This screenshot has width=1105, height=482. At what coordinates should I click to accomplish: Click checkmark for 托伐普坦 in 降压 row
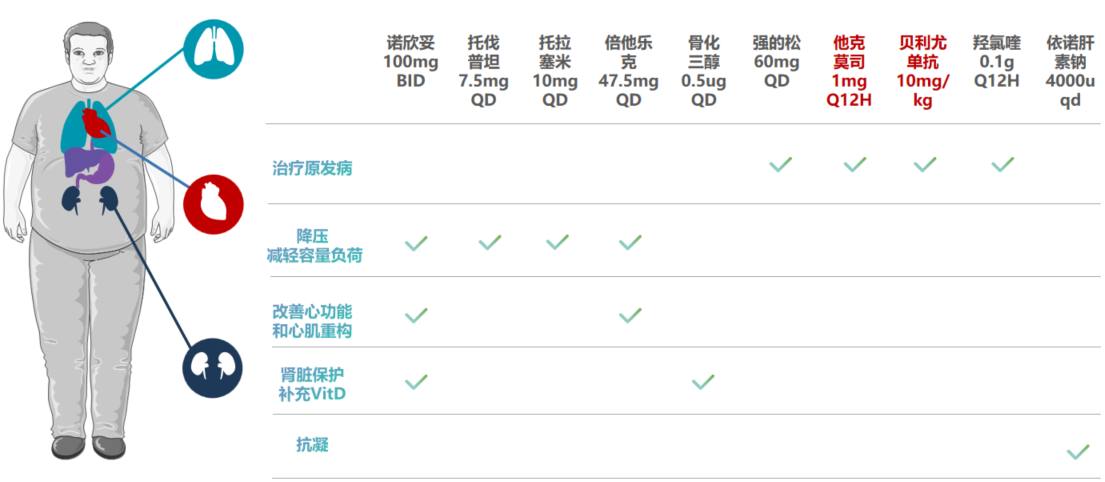point(490,242)
